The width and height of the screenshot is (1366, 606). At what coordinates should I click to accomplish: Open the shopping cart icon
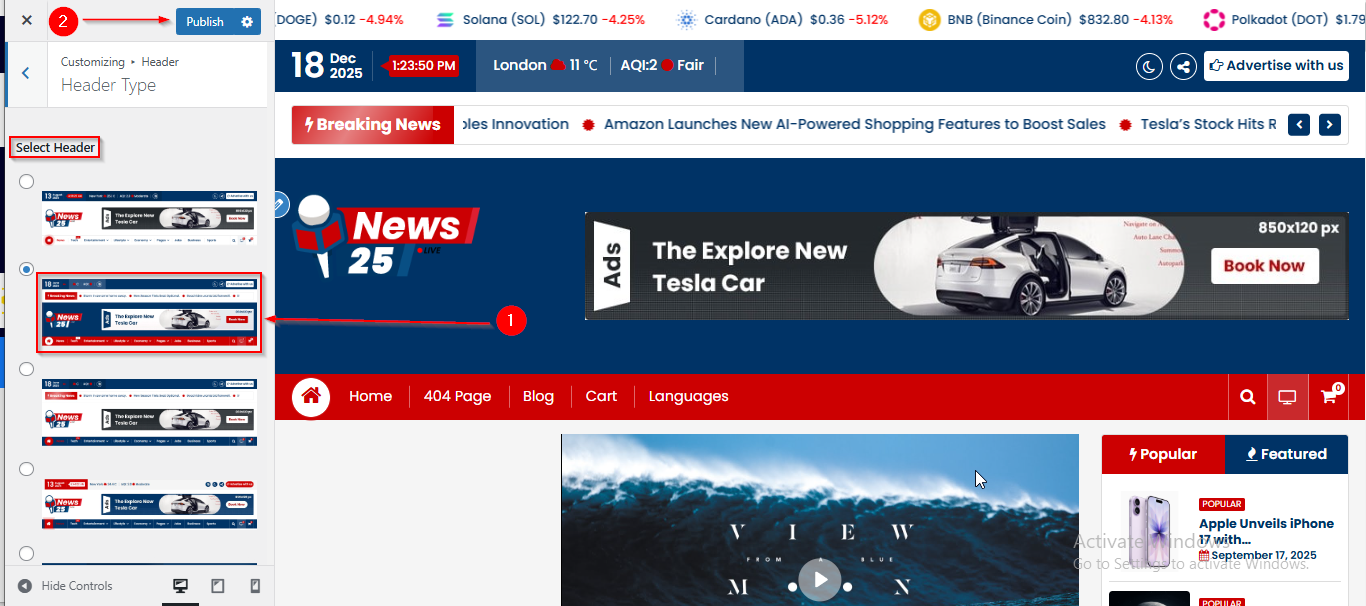(1328, 397)
